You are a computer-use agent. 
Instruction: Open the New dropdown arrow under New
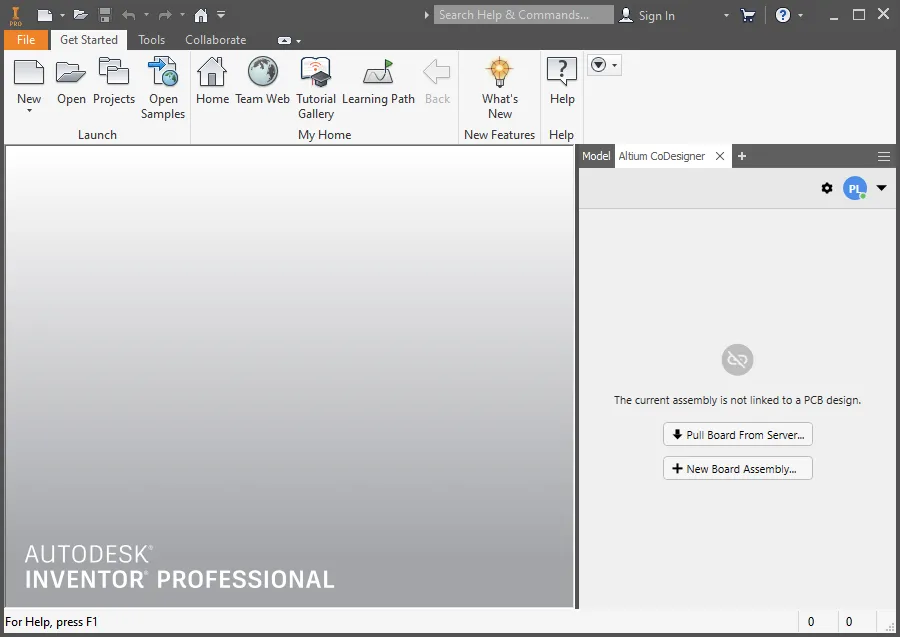click(x=29, y=111)
